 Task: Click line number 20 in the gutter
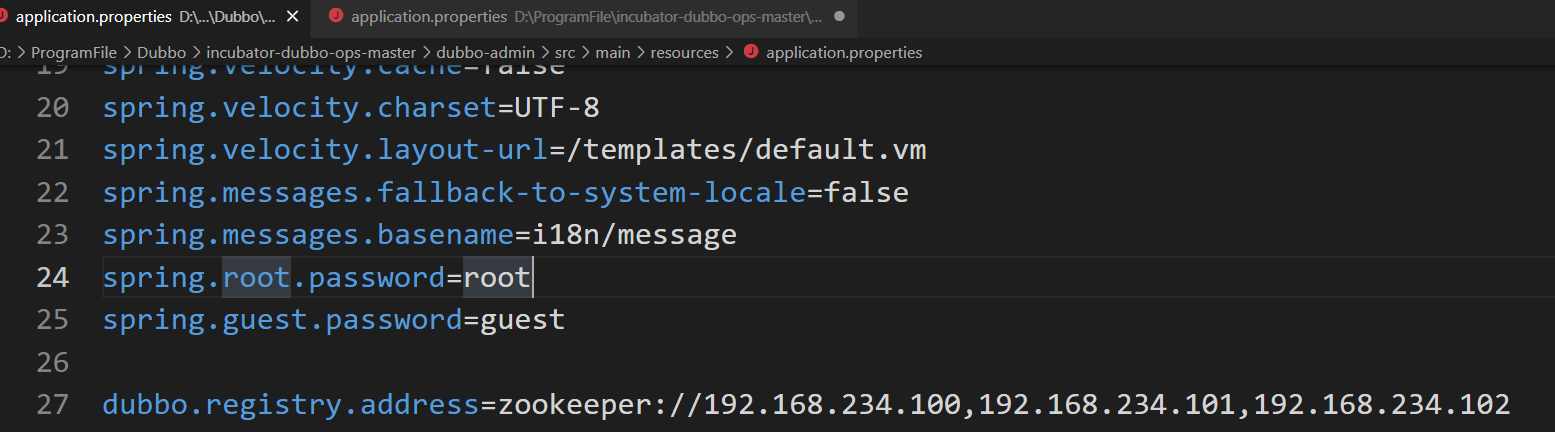pos(52,107)
